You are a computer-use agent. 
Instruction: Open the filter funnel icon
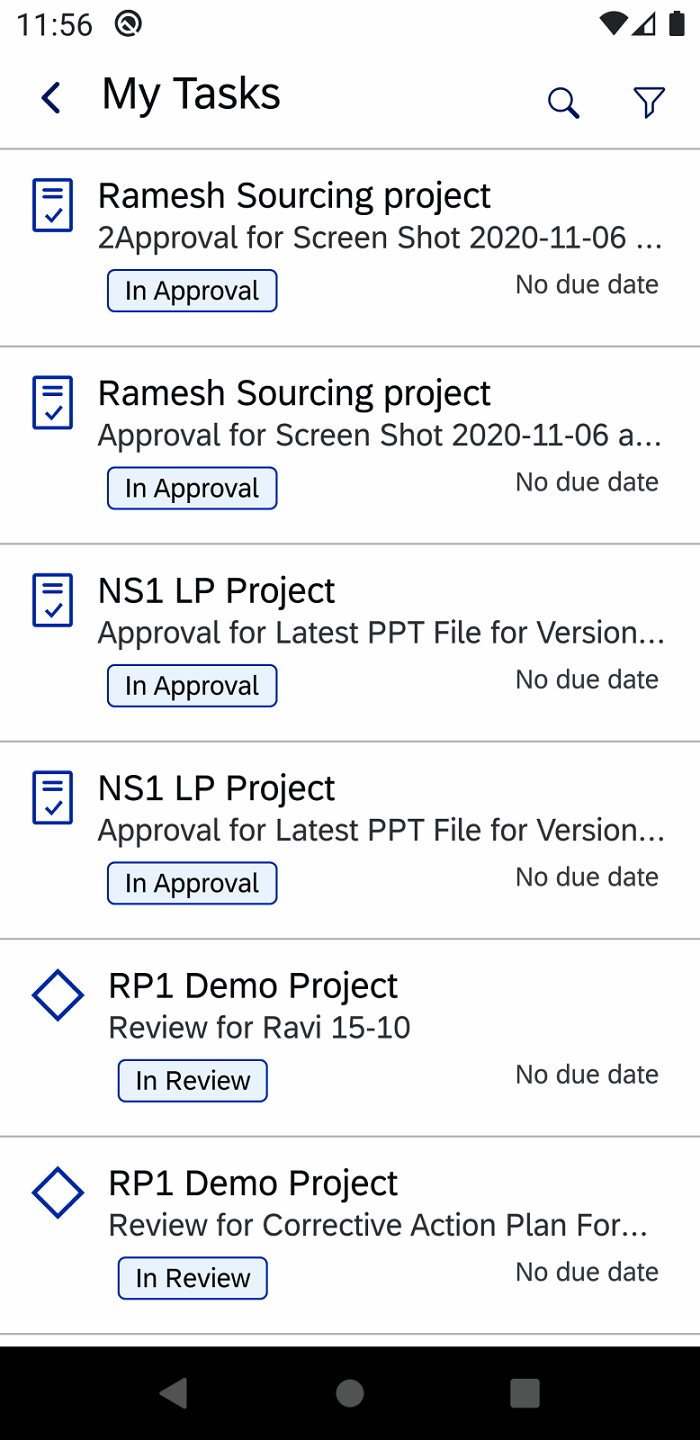pyautogui.click(x=649, y=102)
